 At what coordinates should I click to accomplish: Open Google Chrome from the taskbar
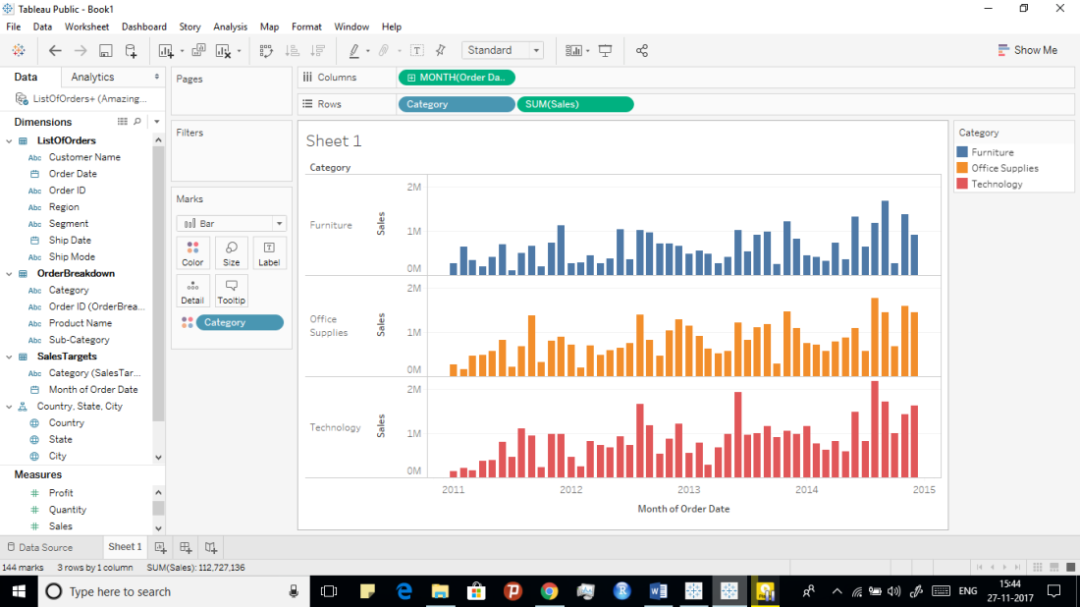(x=549, y=592)
